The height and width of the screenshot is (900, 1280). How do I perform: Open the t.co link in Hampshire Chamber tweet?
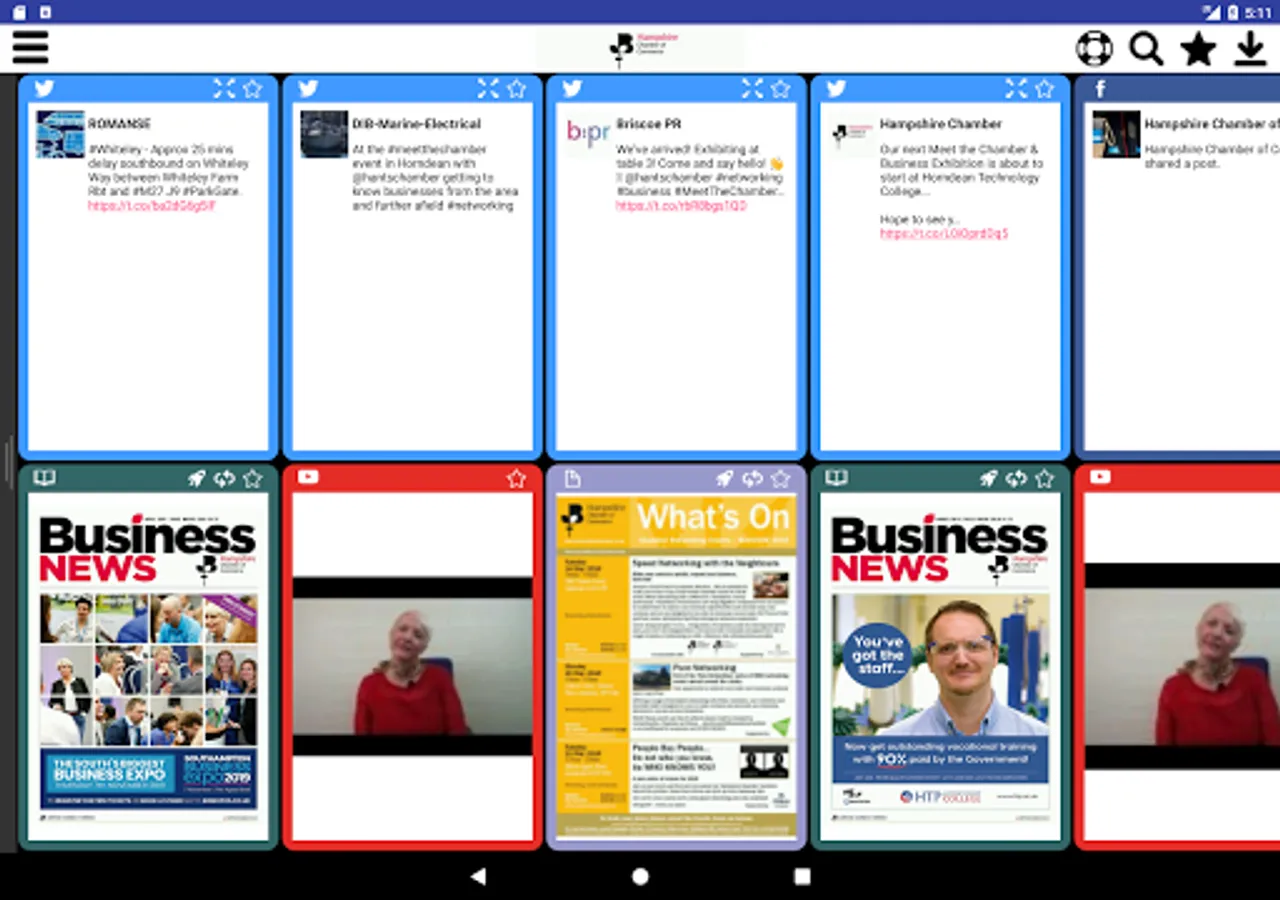click(x=944, y=233)
